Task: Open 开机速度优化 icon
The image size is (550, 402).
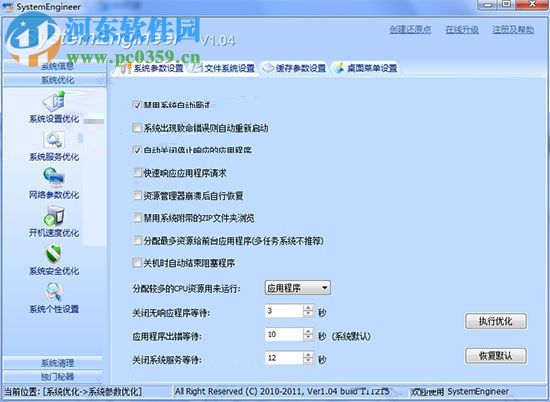Action: (54, 216)
